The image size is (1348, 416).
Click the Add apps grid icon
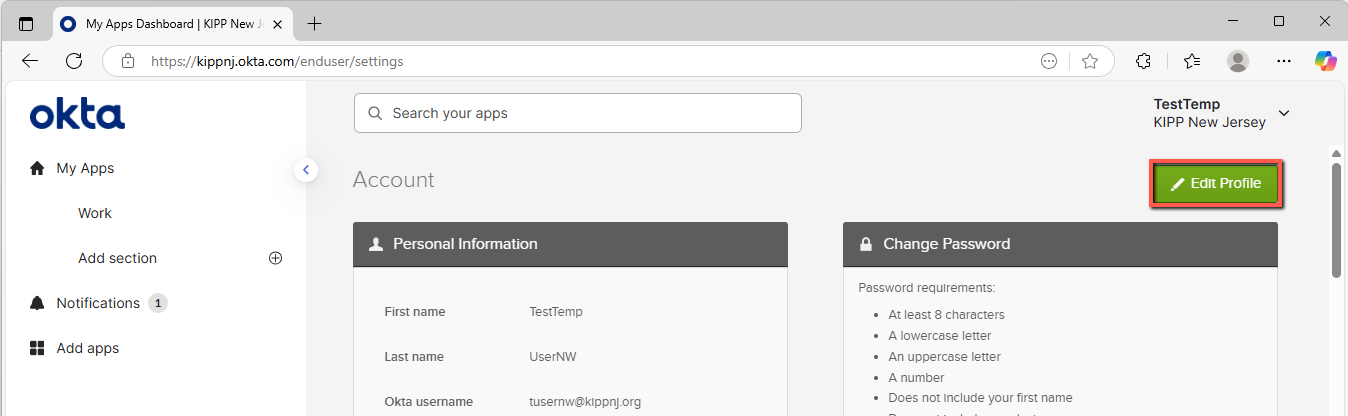pyautogui.click(x=38, y=348)
